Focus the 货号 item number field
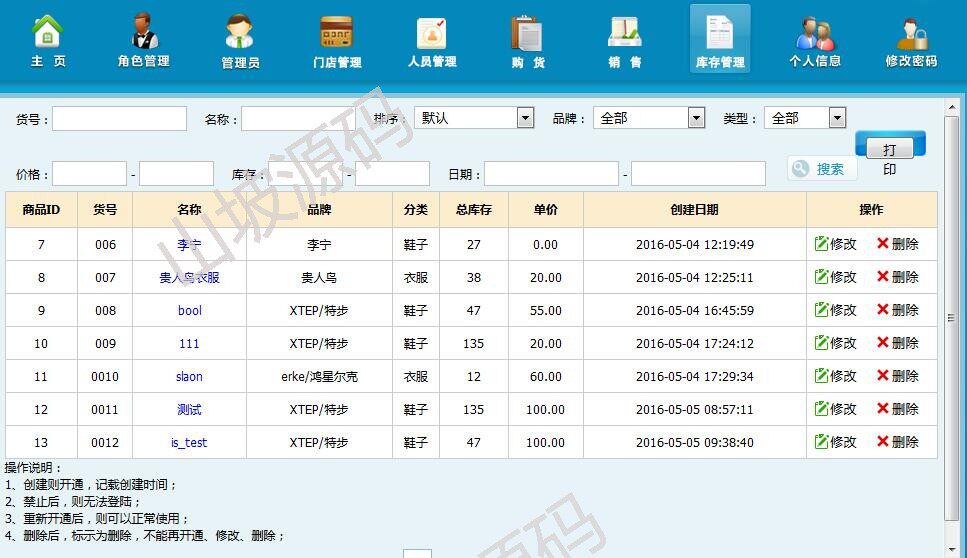The image size is (967, 558). (x=120, y=118)
